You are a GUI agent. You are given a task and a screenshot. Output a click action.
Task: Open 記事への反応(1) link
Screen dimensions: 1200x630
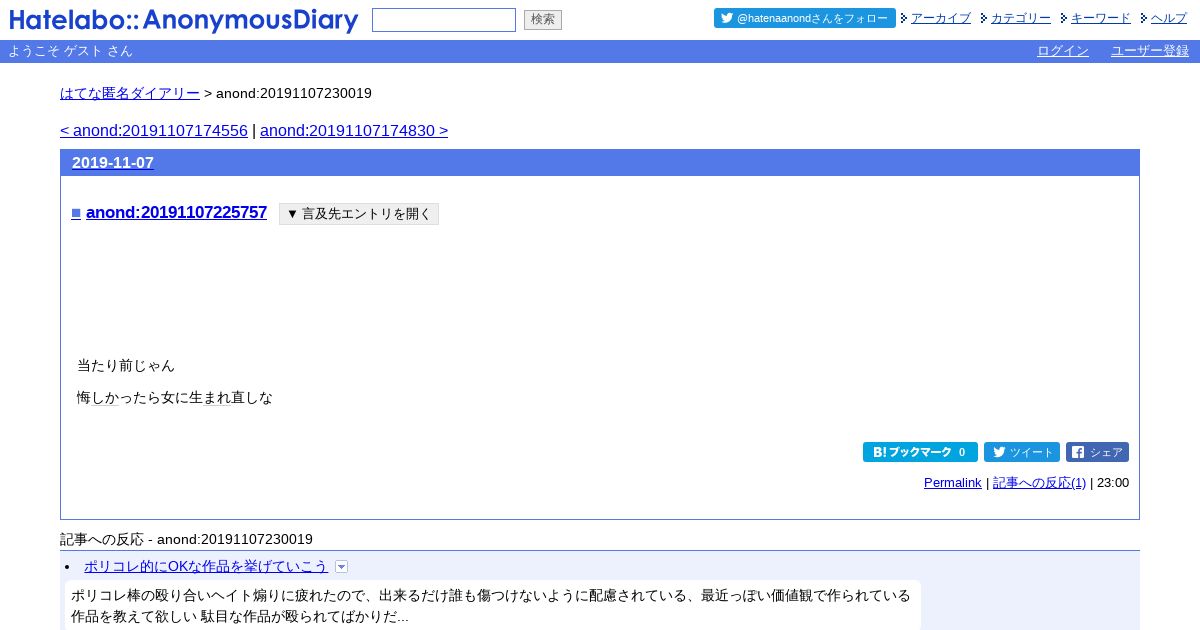pos(1040,483)
